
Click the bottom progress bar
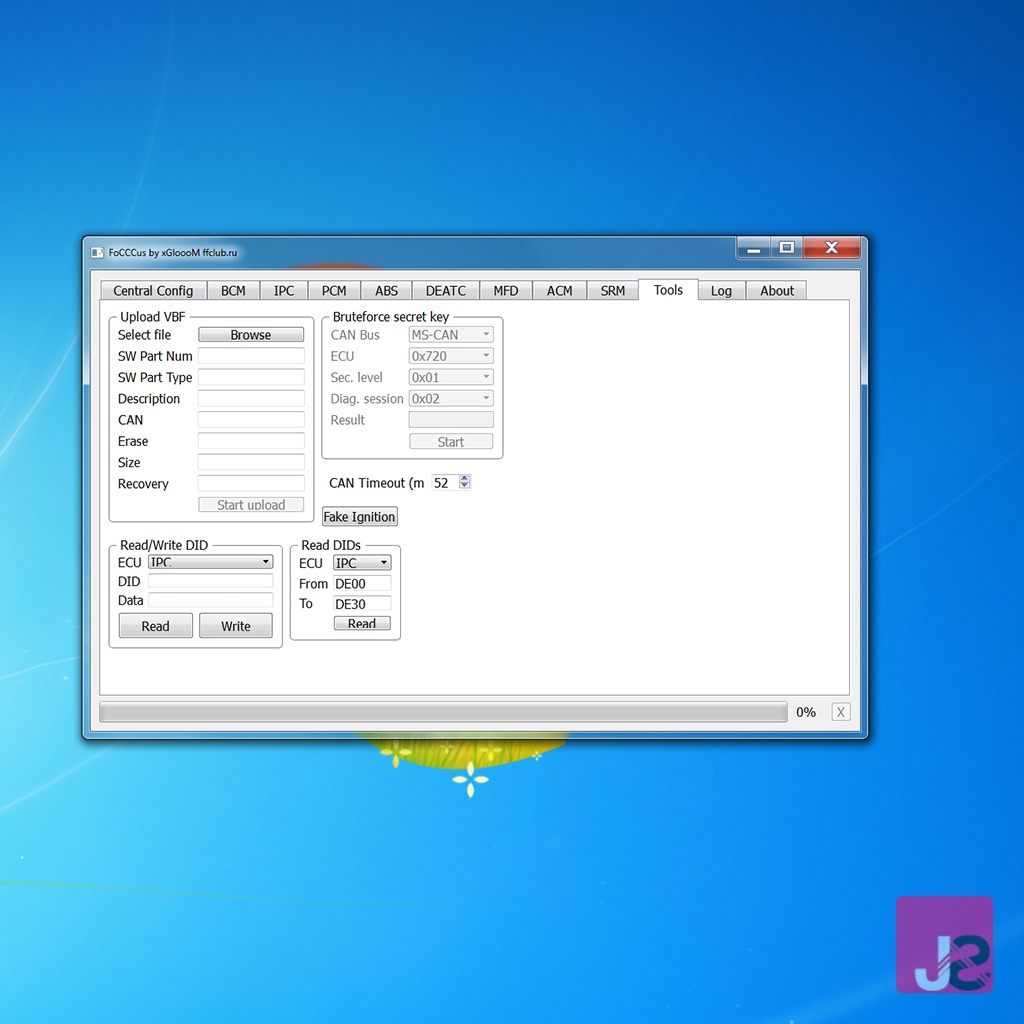[x=443, y=712]
